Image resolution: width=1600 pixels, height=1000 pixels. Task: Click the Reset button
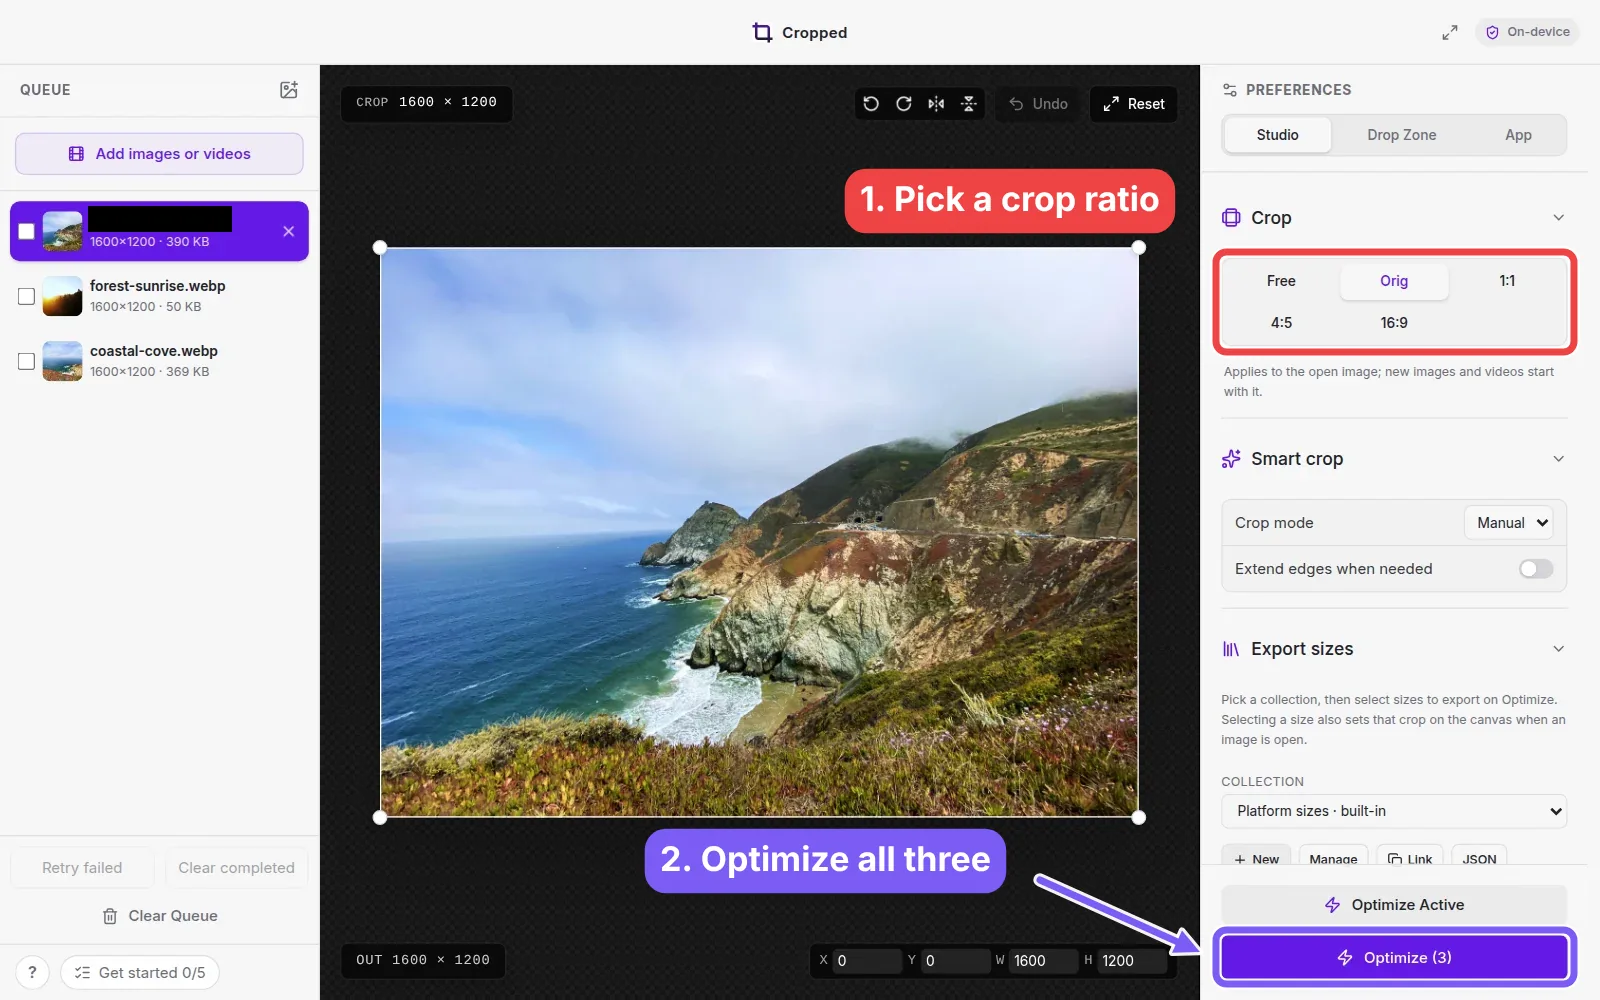click(x=1133, y=104)
